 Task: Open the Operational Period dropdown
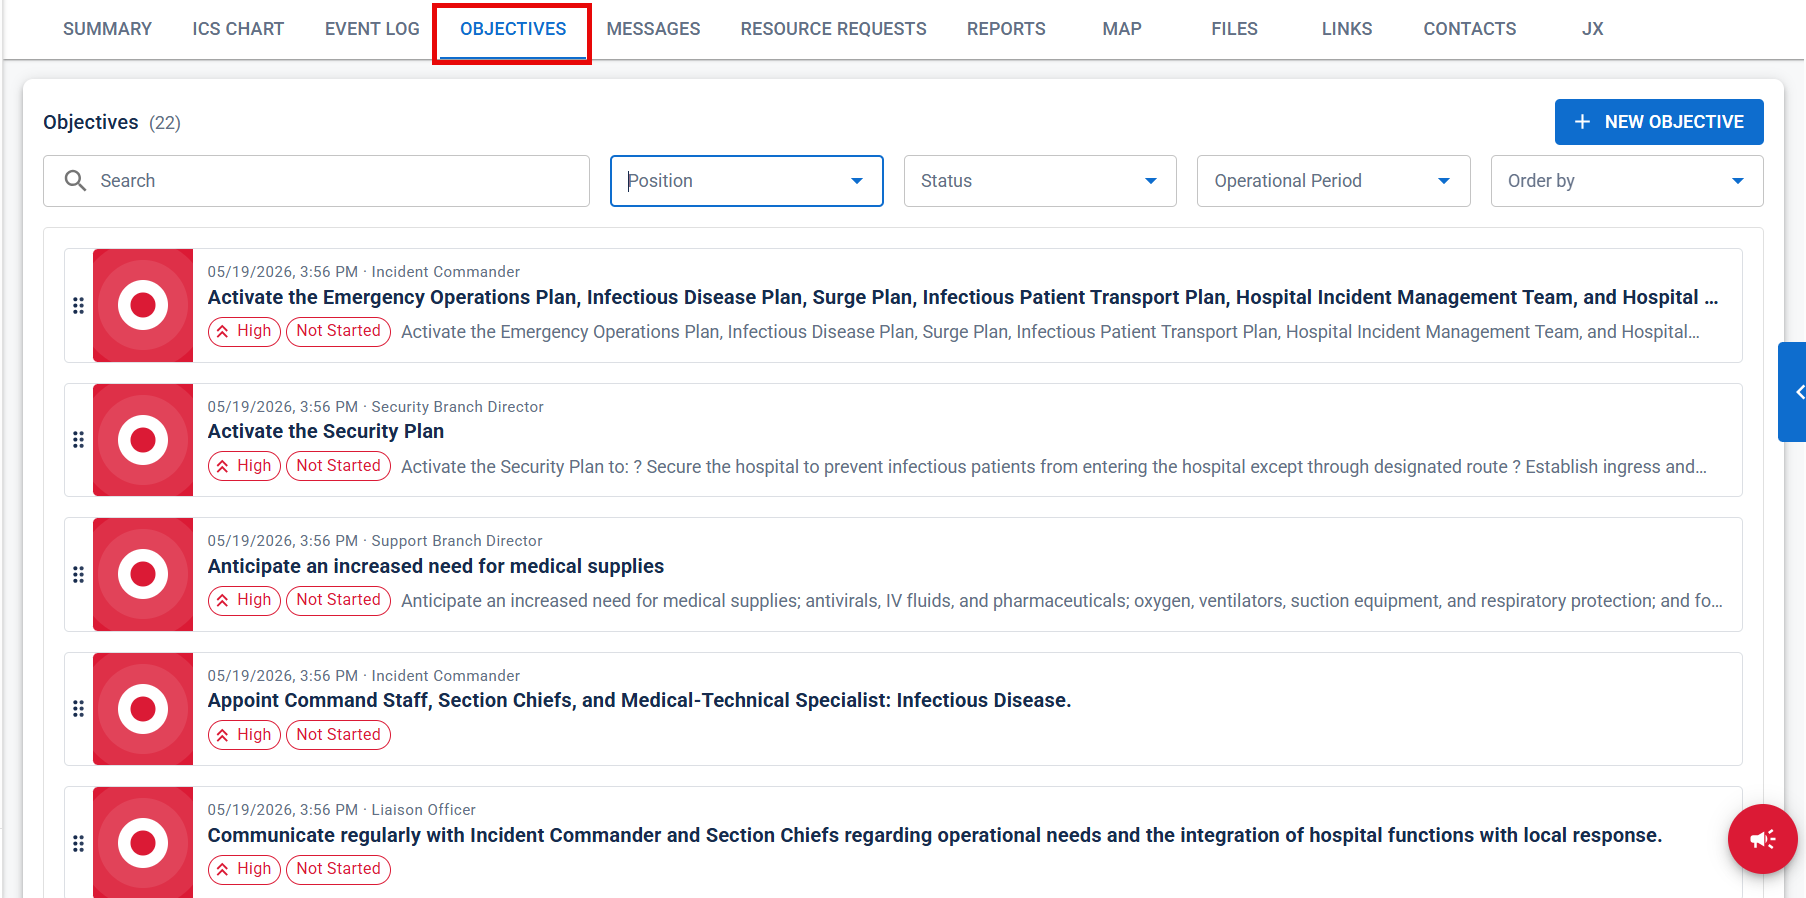click(1333, 181)
